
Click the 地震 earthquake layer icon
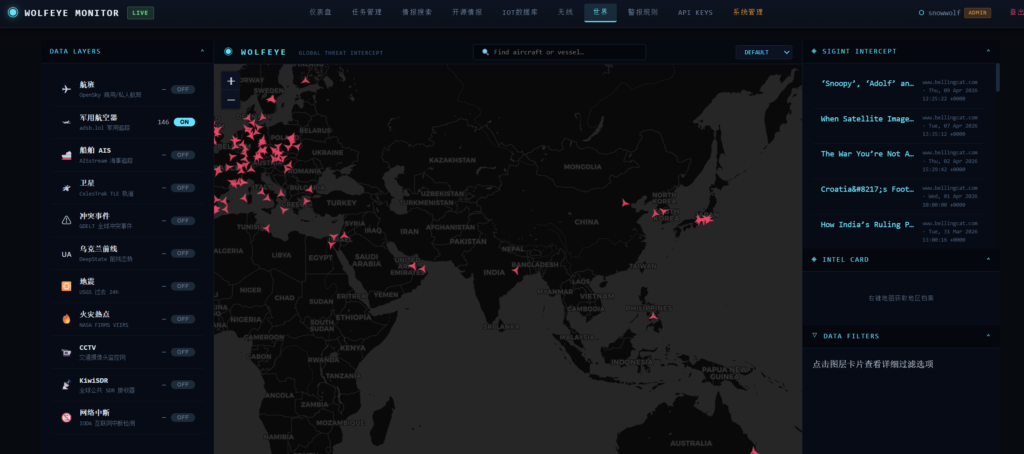coord(66,286)
